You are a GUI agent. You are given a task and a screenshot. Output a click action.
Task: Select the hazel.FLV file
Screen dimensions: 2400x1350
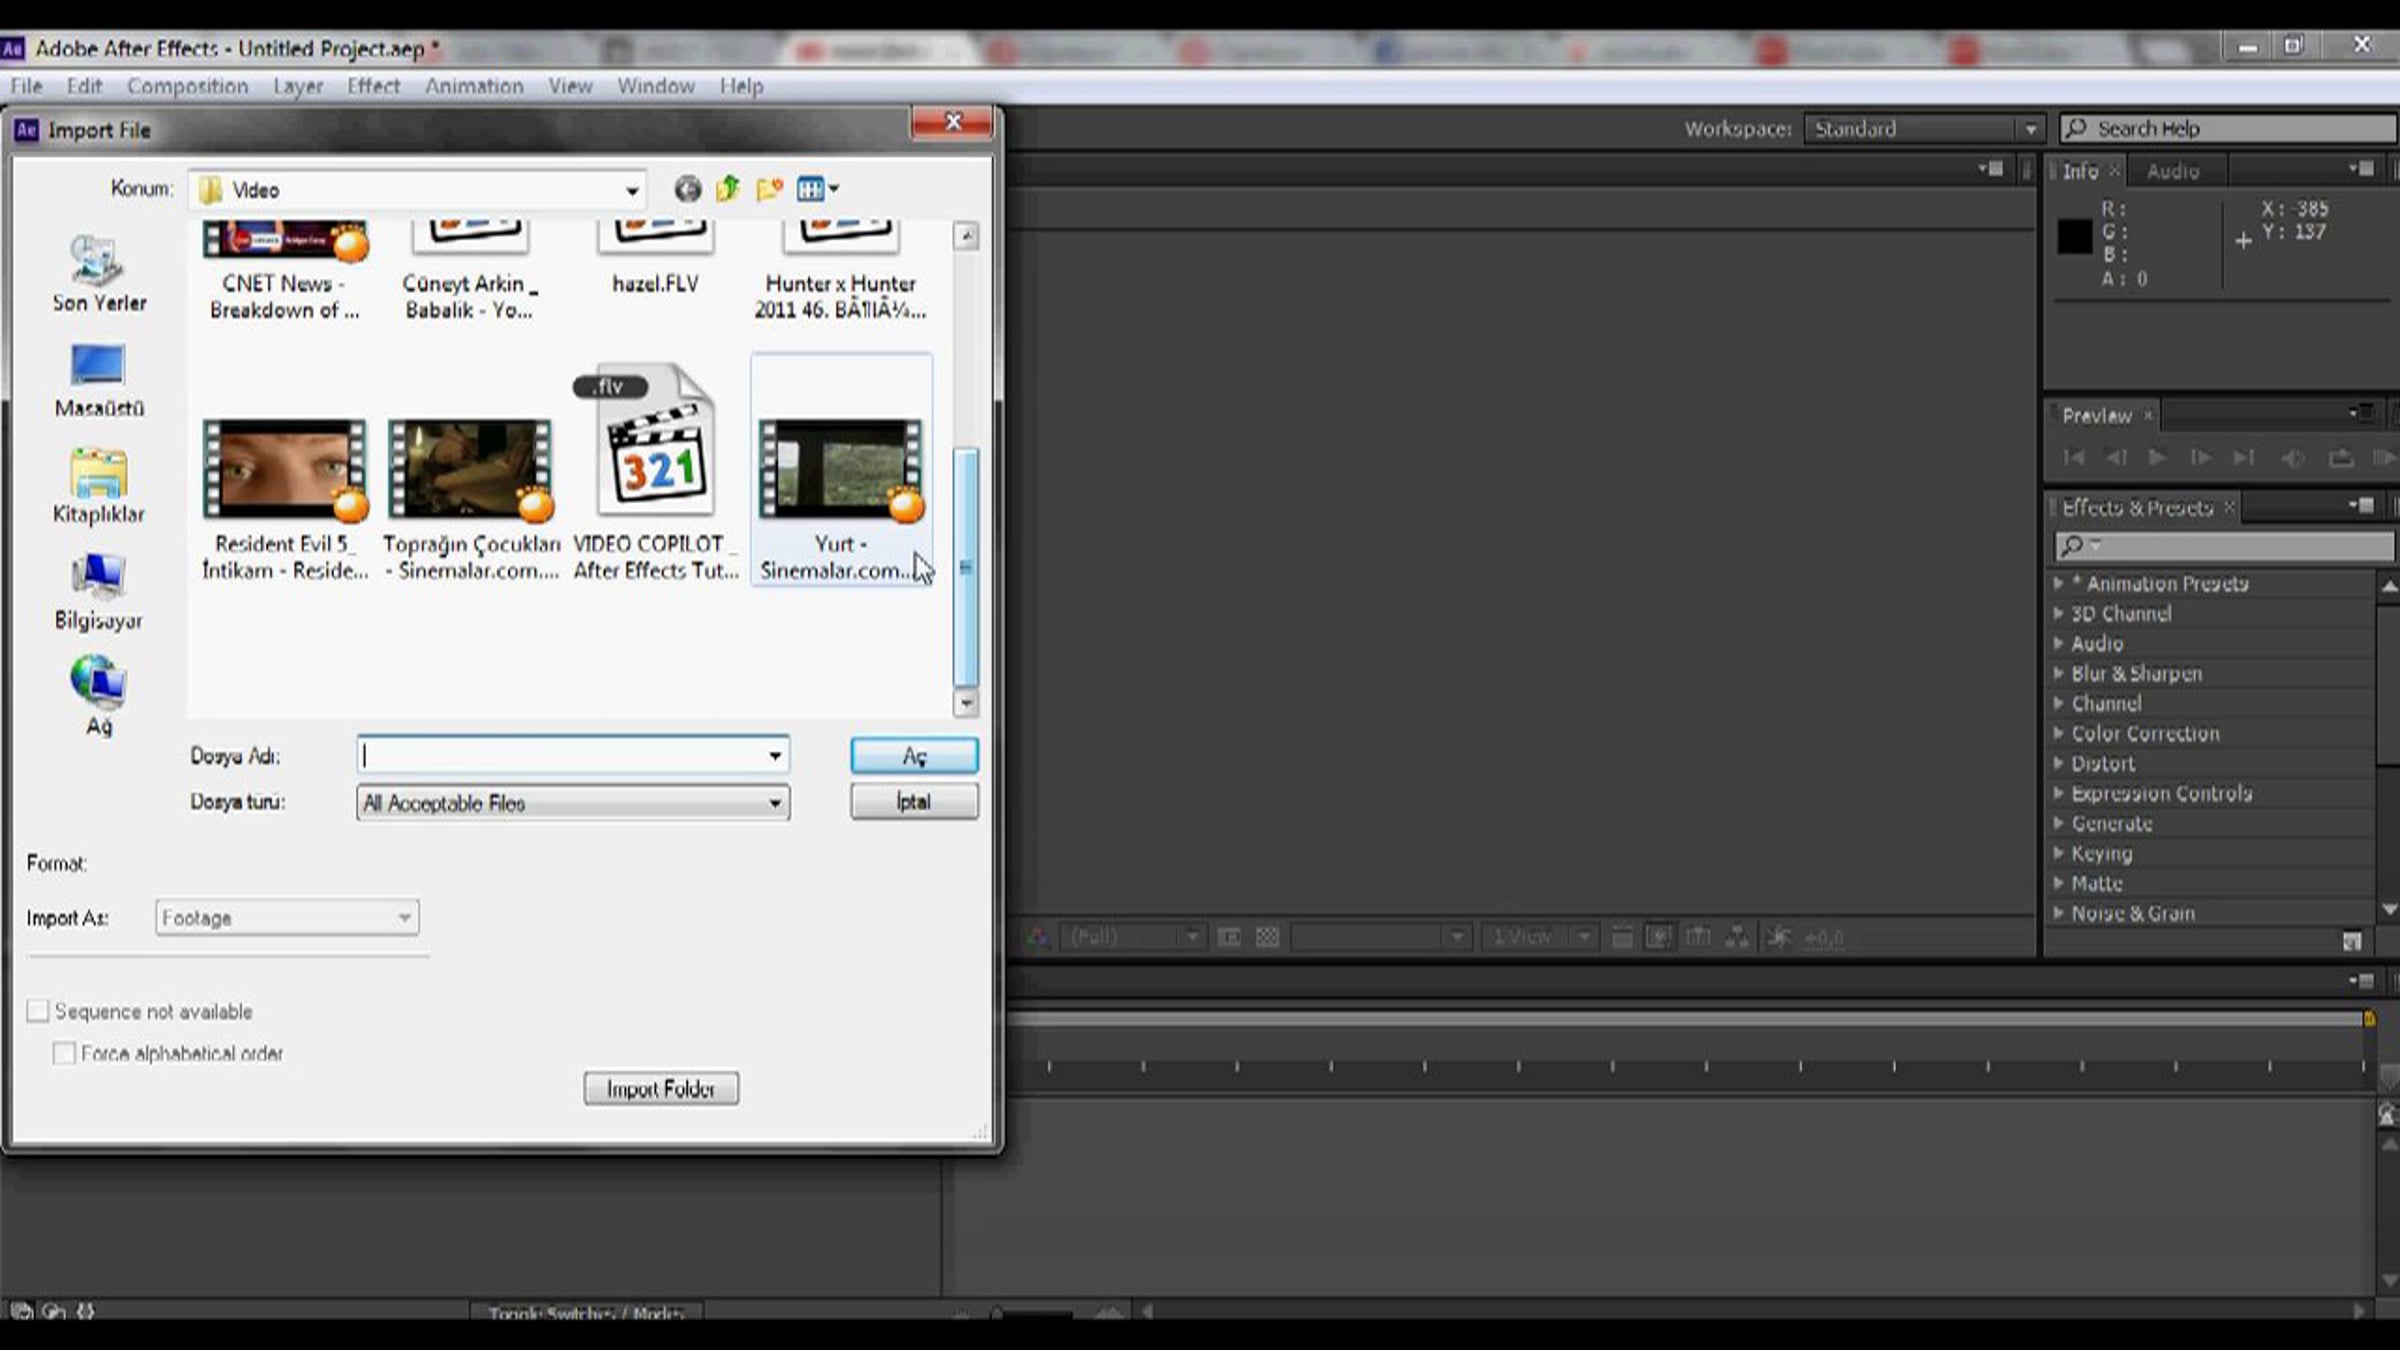pos(656,259)
